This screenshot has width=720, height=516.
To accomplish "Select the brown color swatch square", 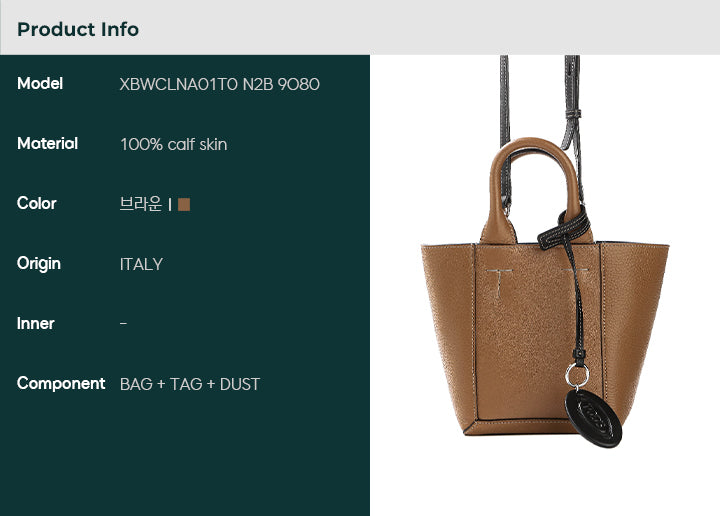I will pyautogui.click(x=184, y=204).
